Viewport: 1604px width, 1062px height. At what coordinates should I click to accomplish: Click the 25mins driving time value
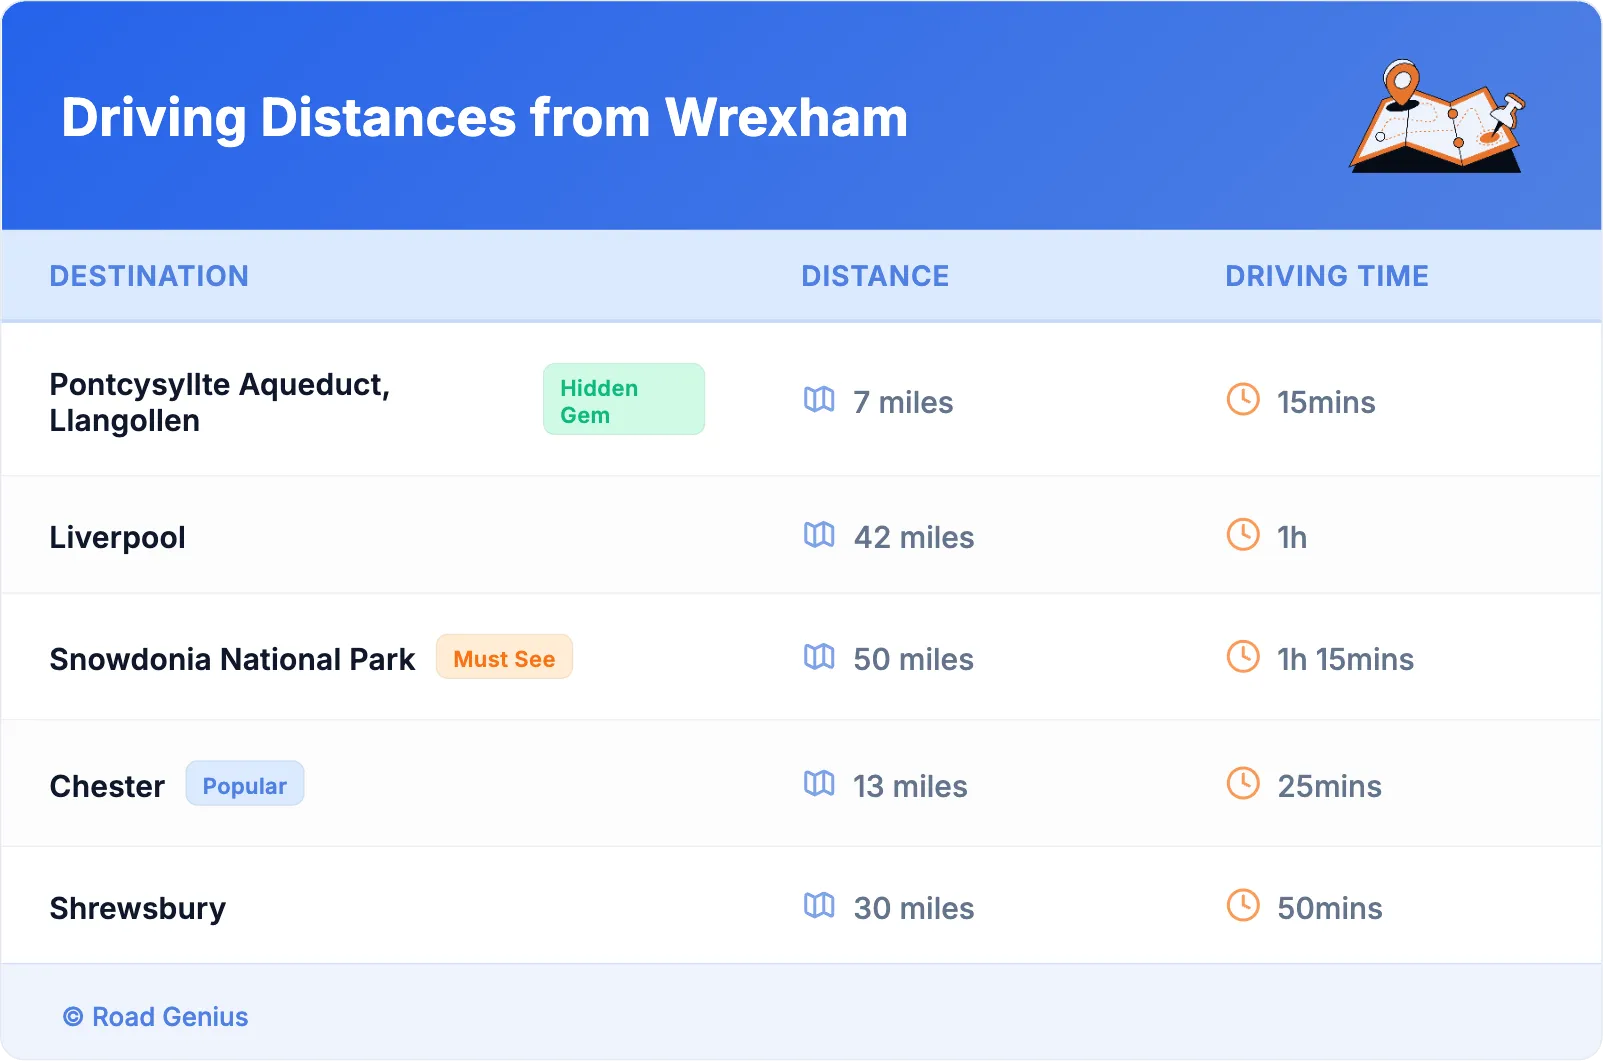(1330, 786)
